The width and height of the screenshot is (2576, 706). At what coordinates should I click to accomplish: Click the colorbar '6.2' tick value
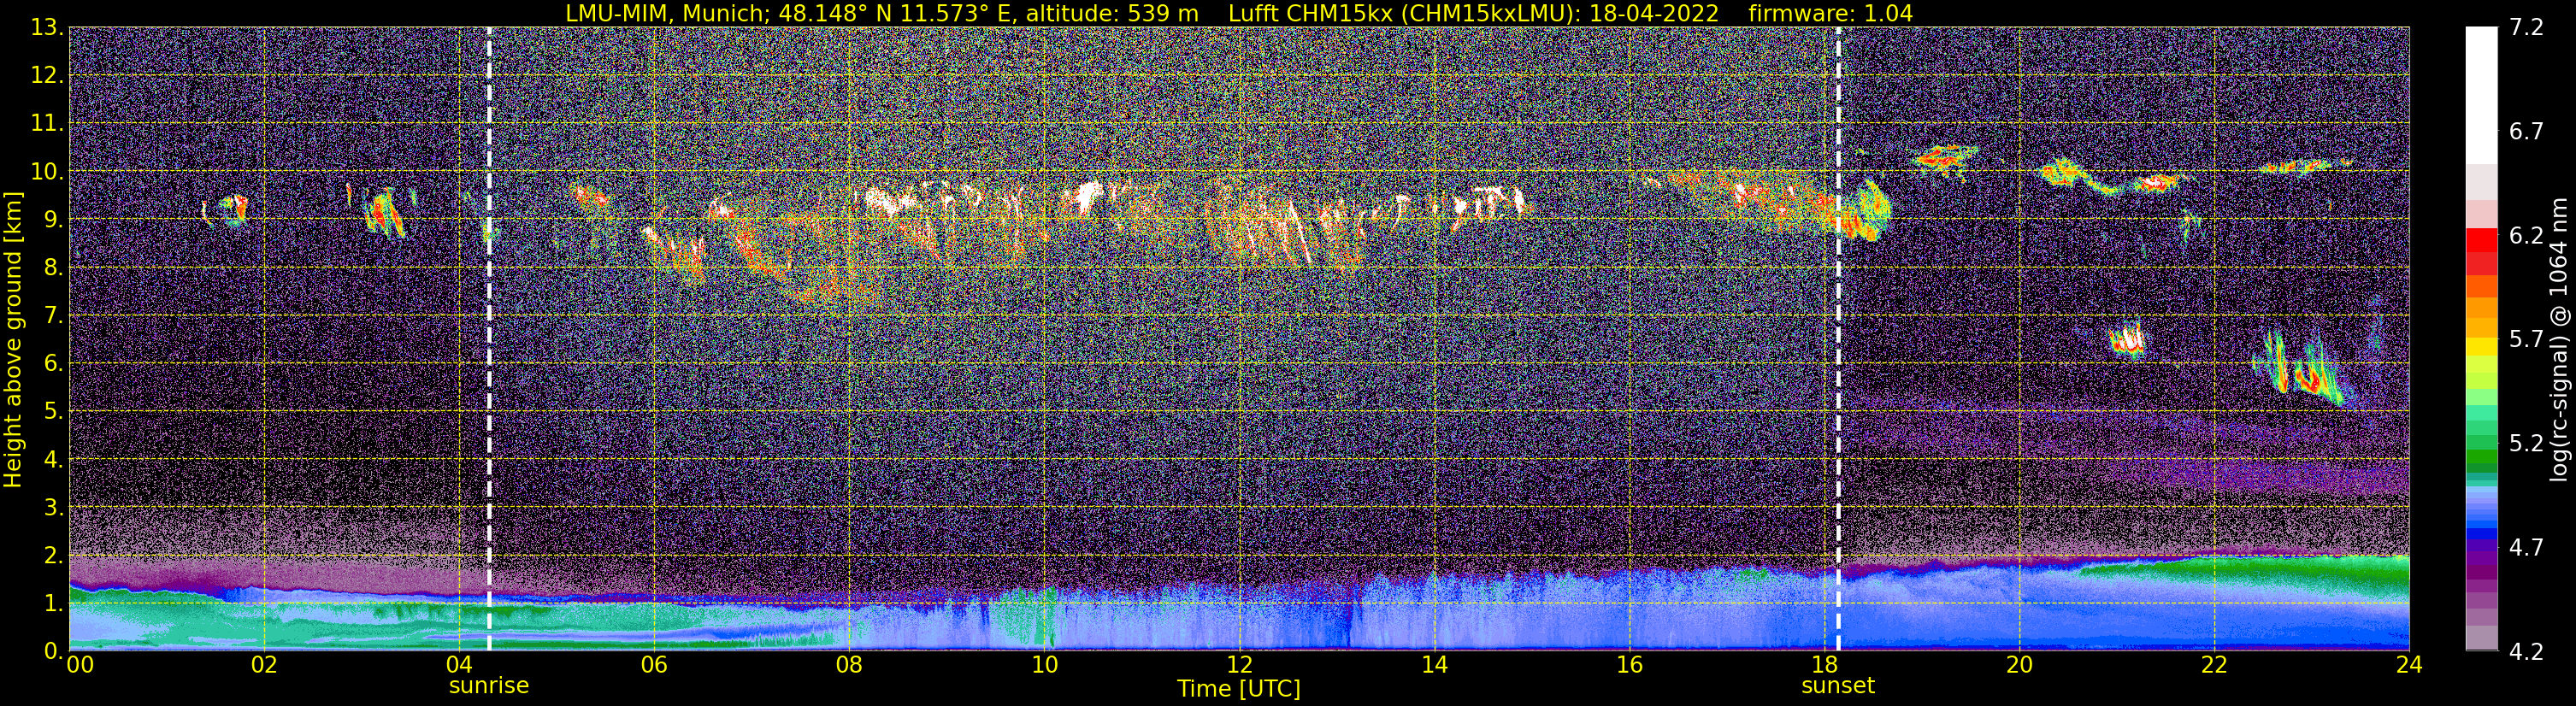(2526, 236)
